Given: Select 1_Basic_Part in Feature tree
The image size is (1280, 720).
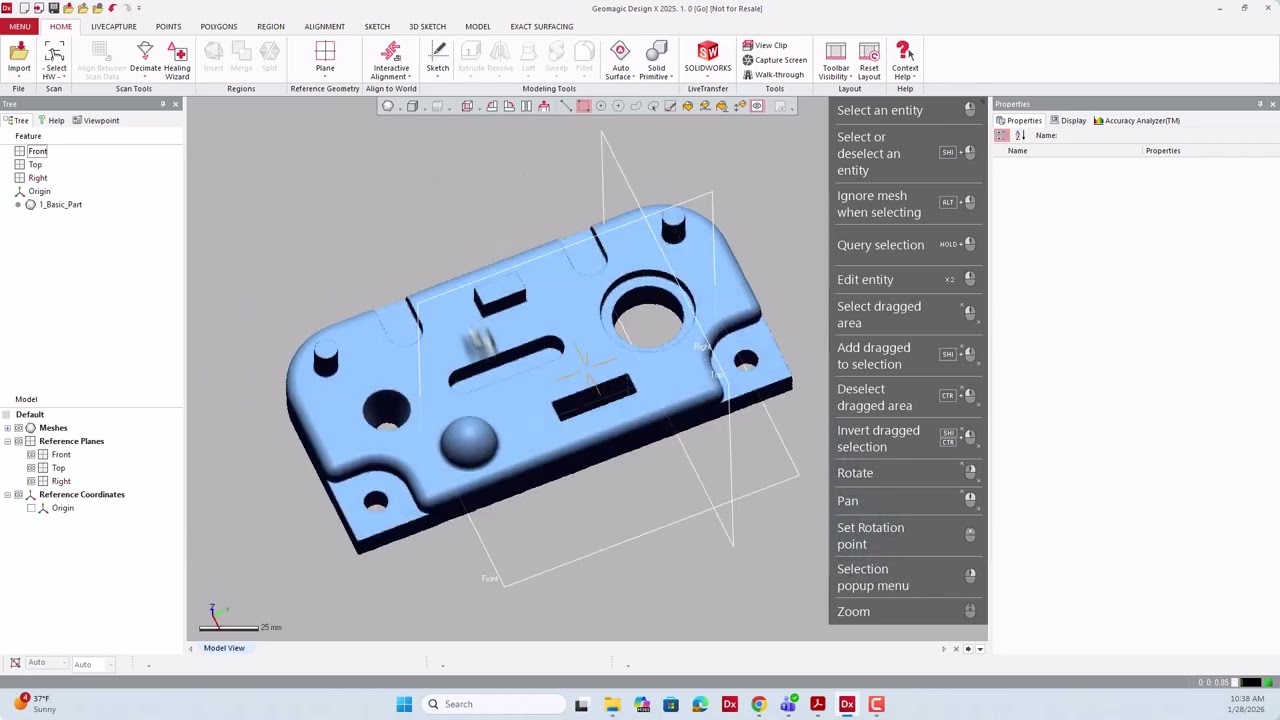Looking at the screenshot, I should tap(61, 205).
